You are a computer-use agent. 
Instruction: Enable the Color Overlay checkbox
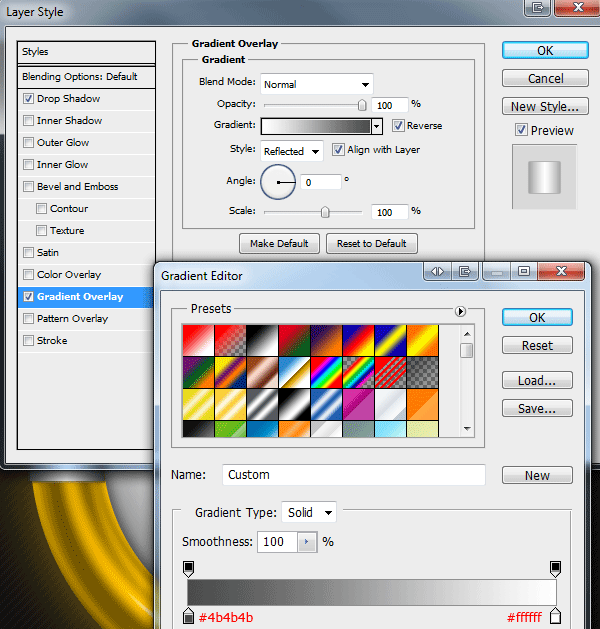(28, 275)
